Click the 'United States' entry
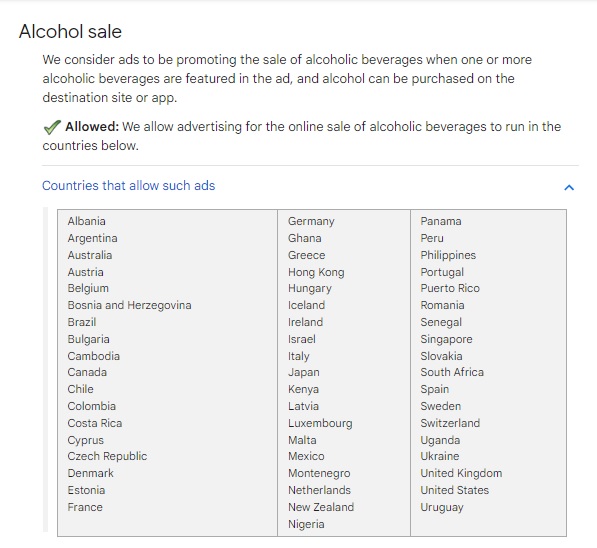Image resolution: width=597 pixels, height=548 pixels. 455,490
